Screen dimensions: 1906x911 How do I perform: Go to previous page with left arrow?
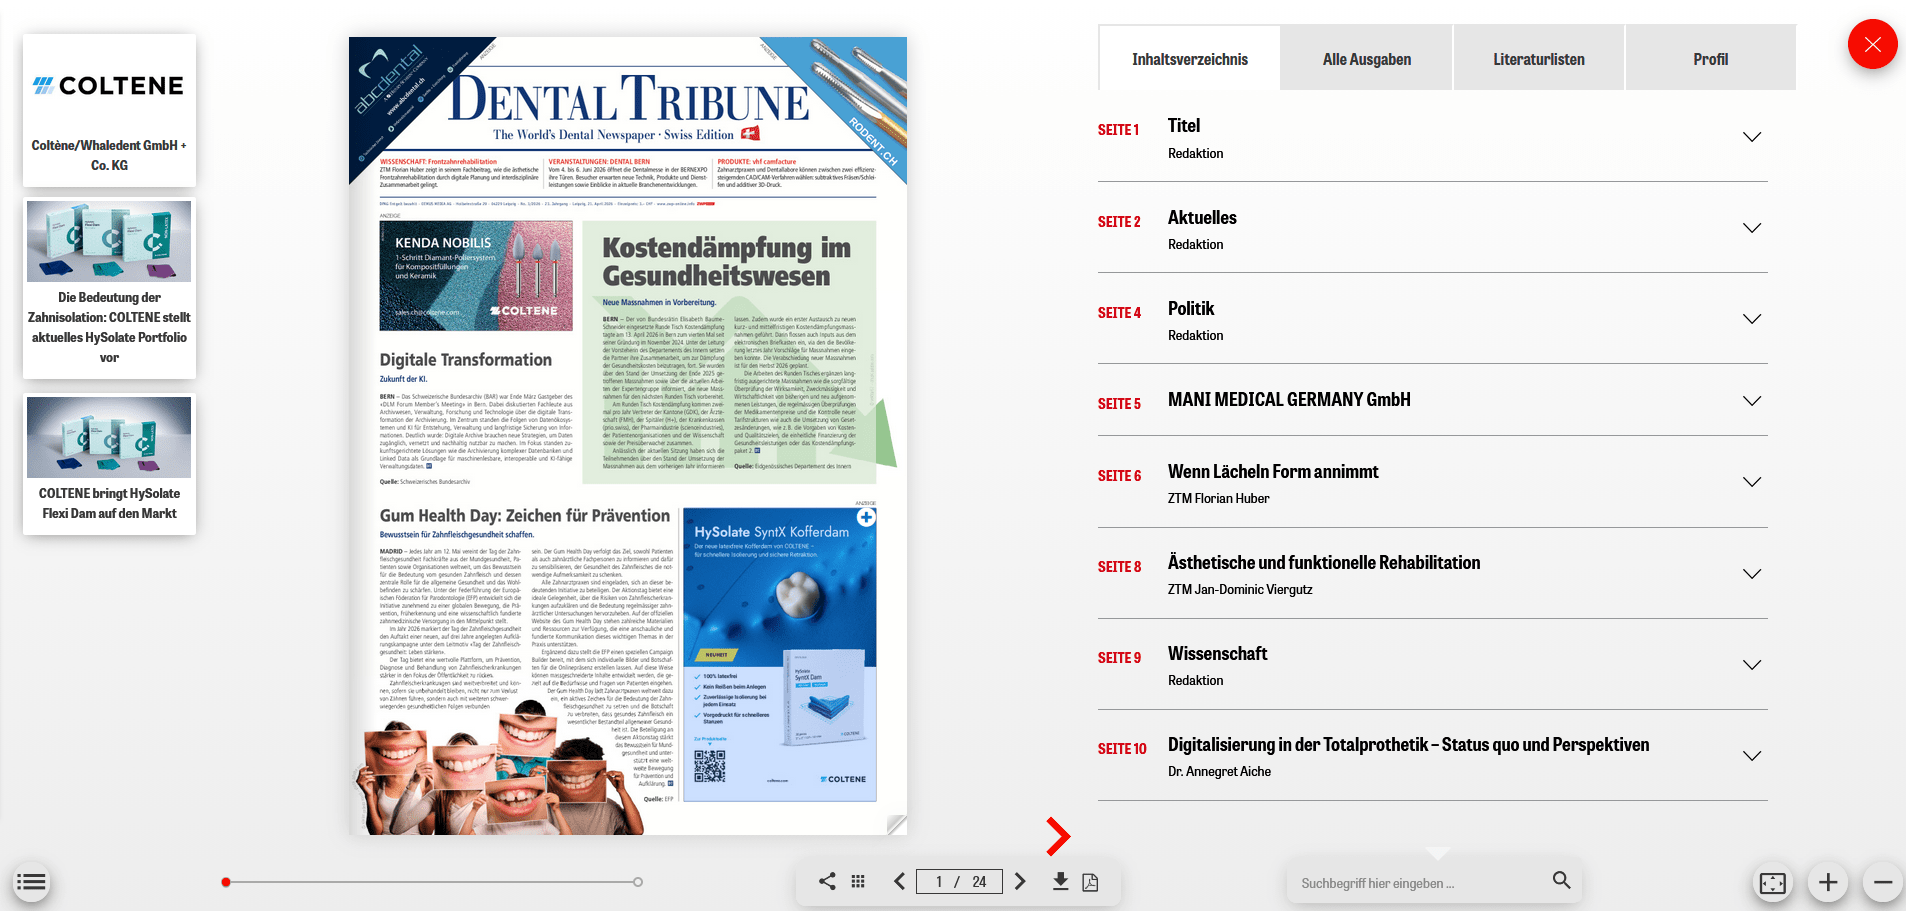point(899,881)
